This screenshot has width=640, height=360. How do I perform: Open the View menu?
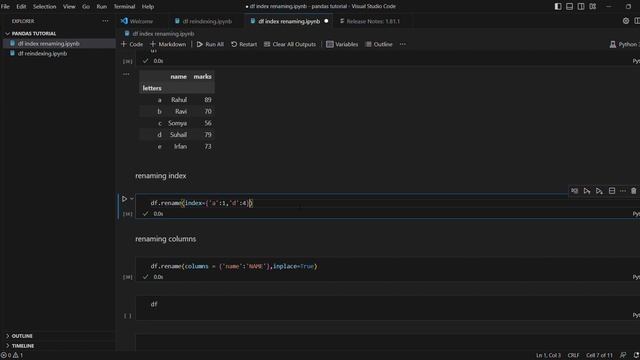(x=69, y=7)
